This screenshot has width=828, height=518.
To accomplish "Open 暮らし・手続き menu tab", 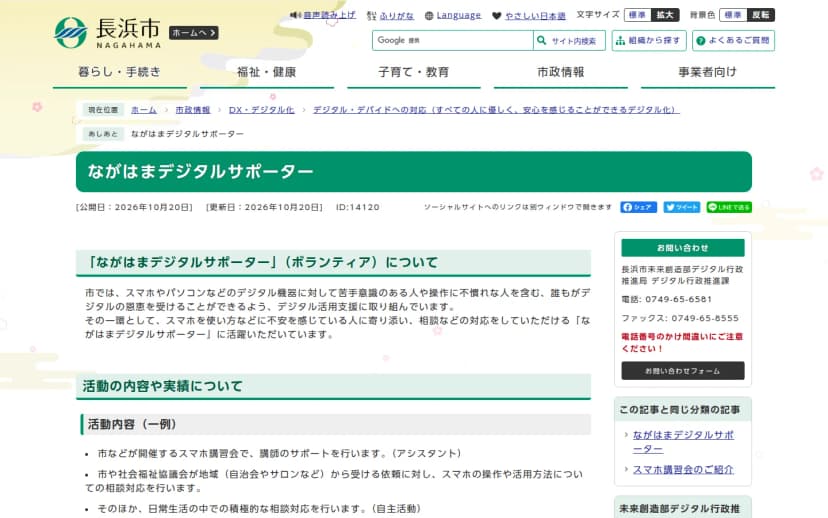I will tap(120, 73).
